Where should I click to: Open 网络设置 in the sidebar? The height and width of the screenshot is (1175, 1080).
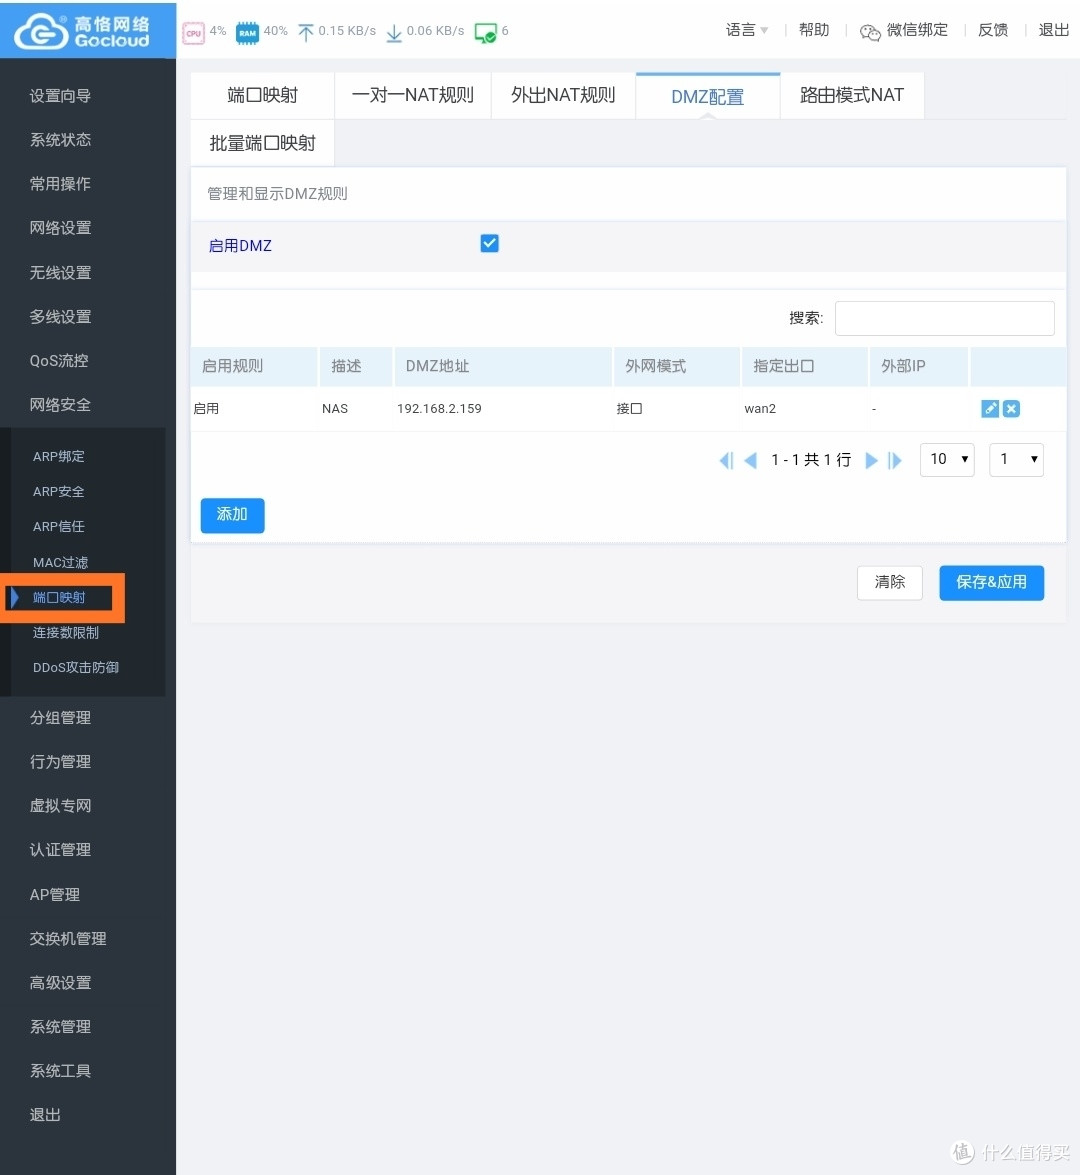[x=60, y=228]
